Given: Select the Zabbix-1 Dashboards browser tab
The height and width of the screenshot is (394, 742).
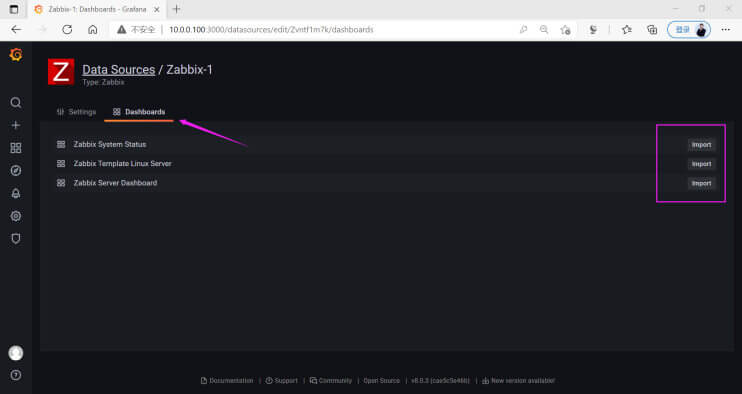Looking at the screenshot, I should click(x=97, y=9).
